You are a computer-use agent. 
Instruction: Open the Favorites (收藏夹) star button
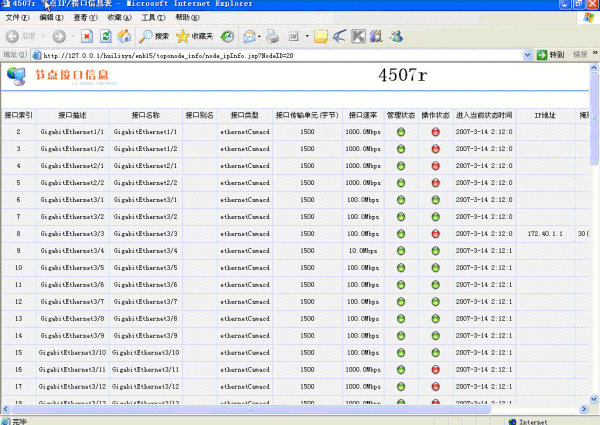(x=194, y=36)
